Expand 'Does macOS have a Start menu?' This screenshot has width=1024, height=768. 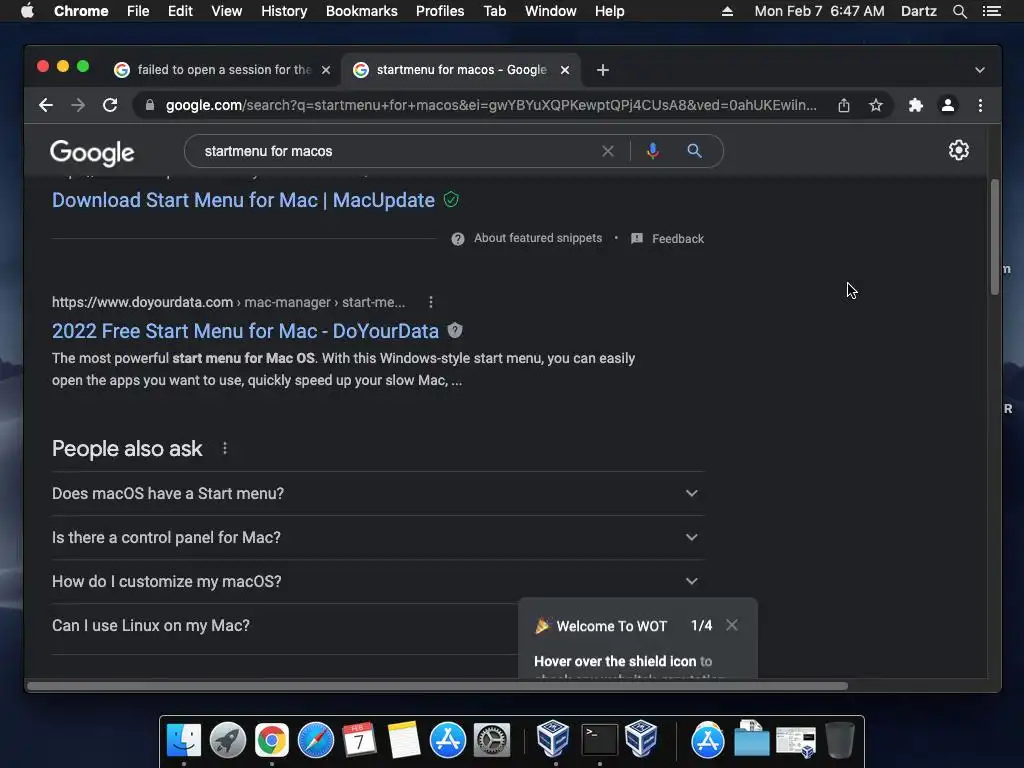pyautogui.click(x=377, y=494)
